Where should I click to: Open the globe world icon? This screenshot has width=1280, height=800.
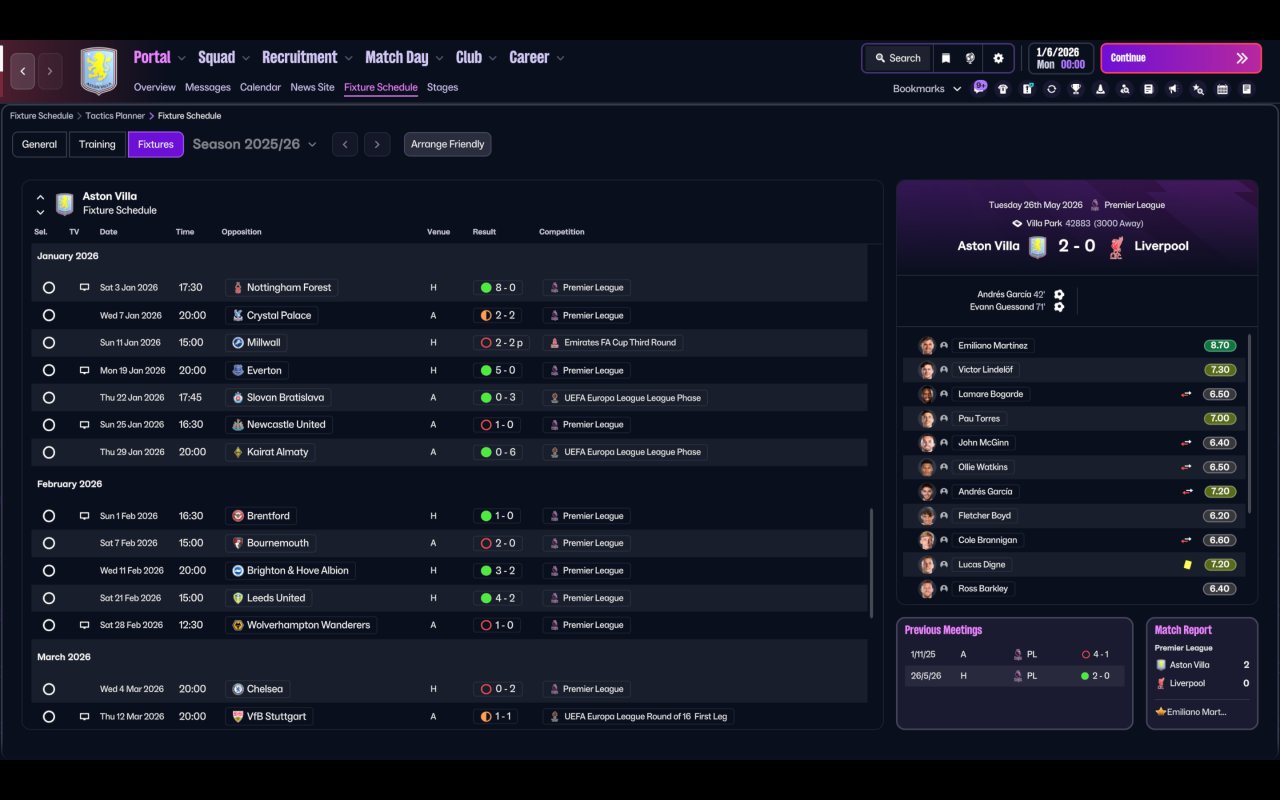pos(970,58)
